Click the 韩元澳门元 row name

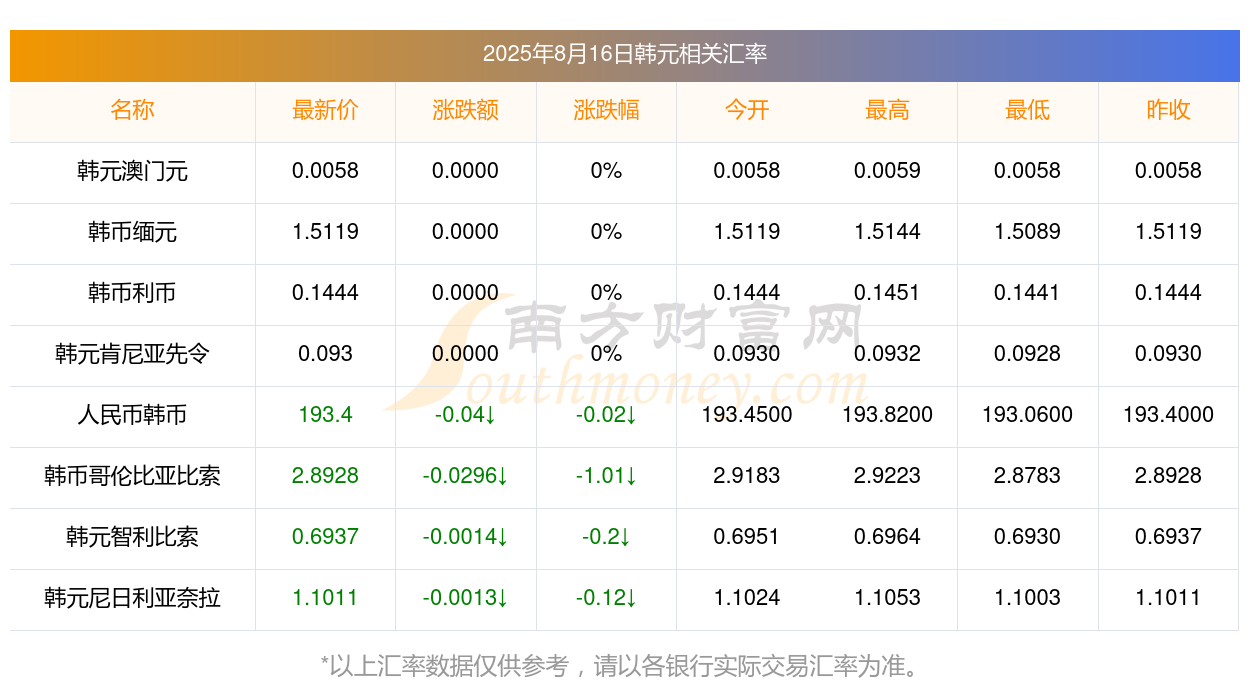coord(132,171)
